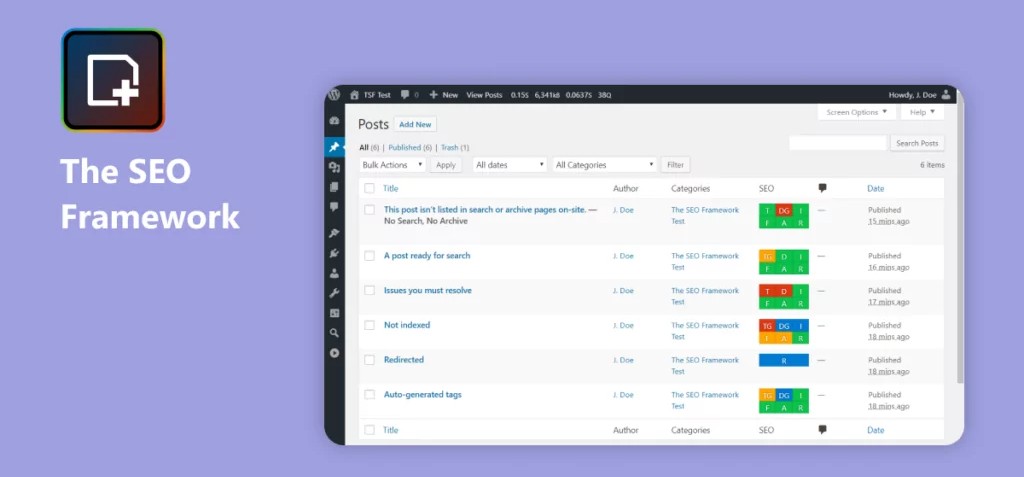The image size is (1024, 477).
Task: Open Comments sidebar icon
Action: (334, 206)
